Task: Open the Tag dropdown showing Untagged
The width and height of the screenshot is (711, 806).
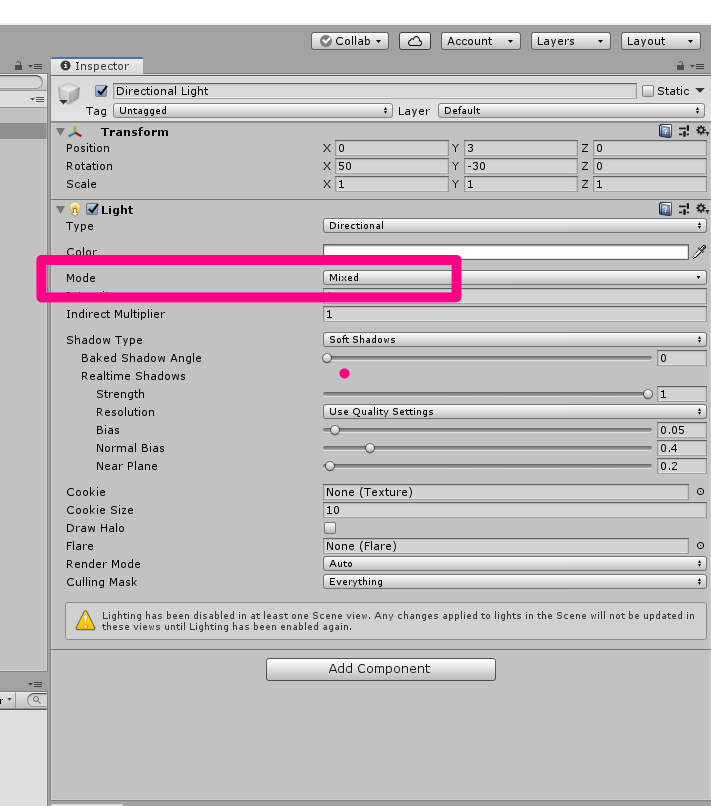Action: (x=252, y=111)
